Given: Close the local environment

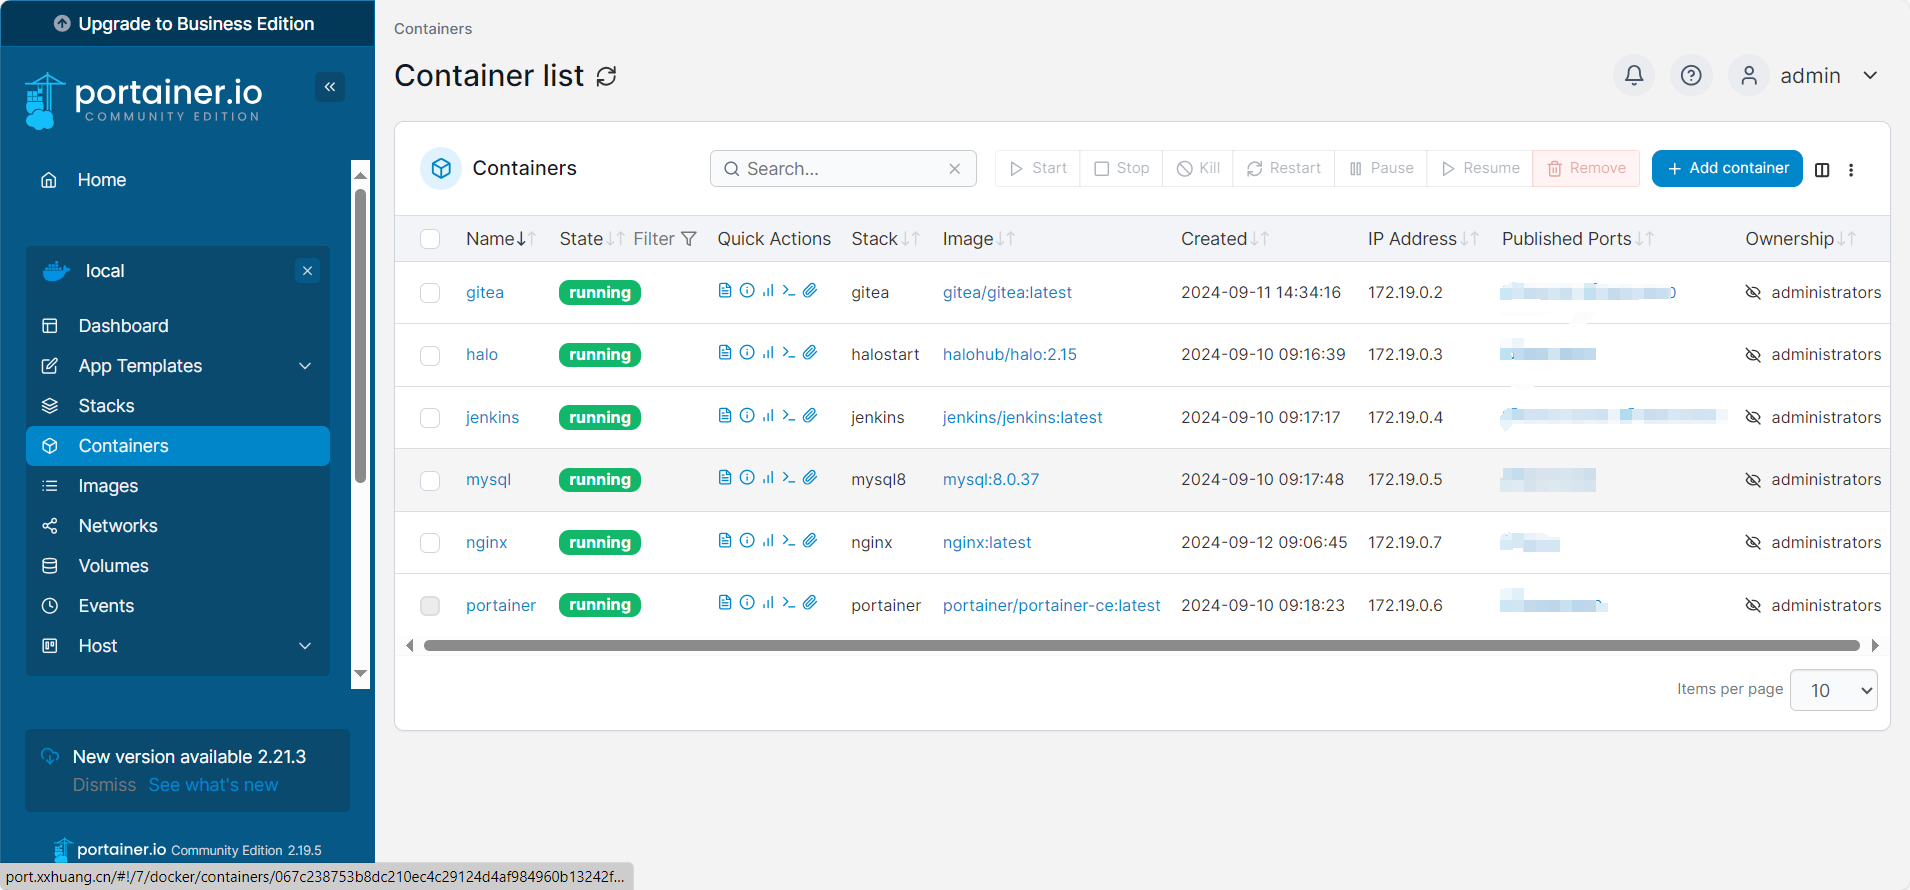Looking at the screenshot, I should [308, 271].
